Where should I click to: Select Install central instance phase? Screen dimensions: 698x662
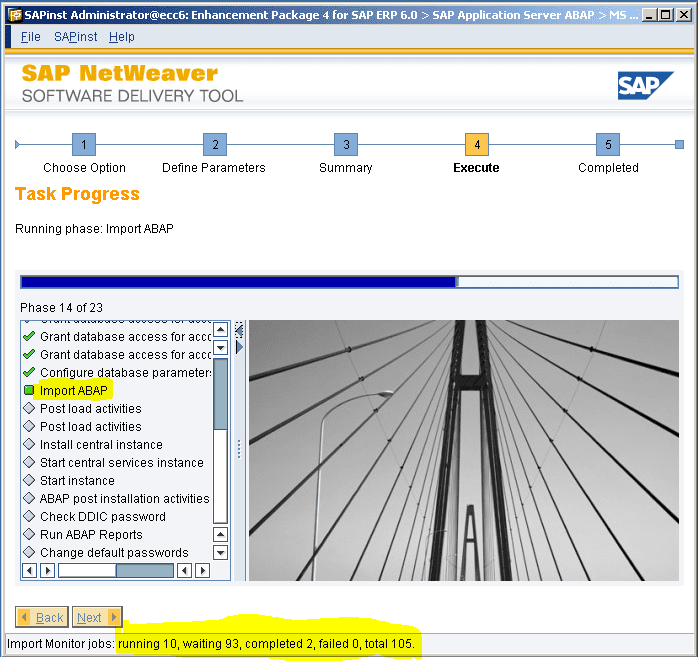coord(101,444)
